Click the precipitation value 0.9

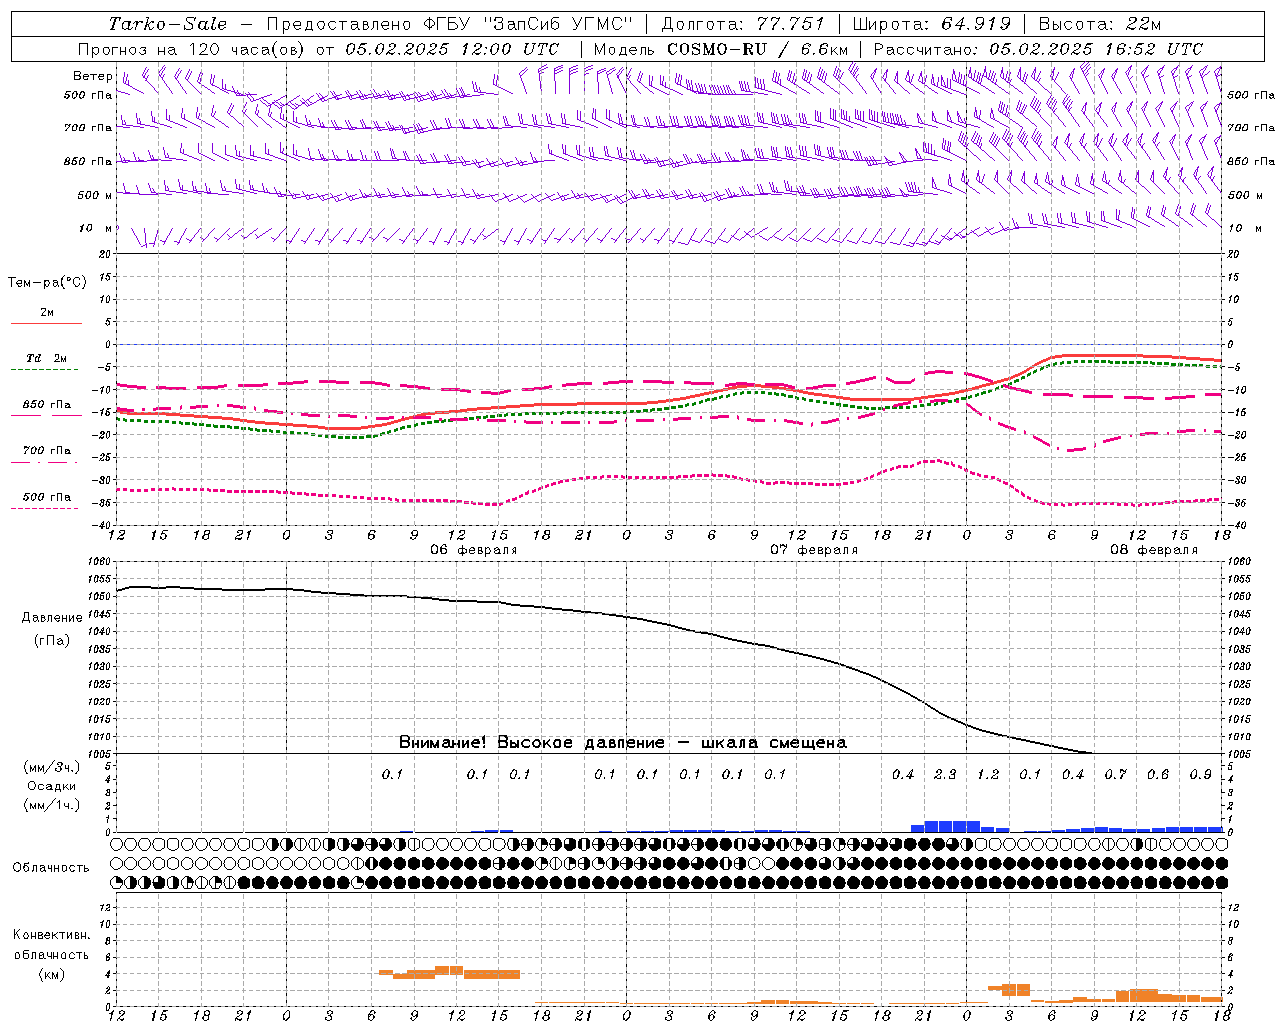coord(1200,774)
